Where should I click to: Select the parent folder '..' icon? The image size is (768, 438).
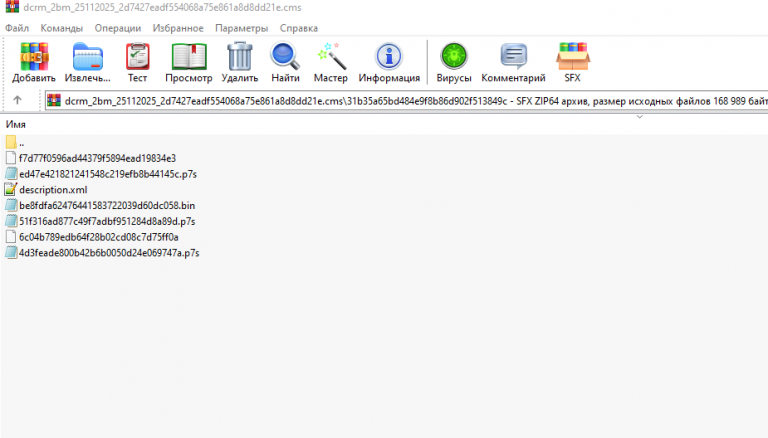tap(11, 143)
